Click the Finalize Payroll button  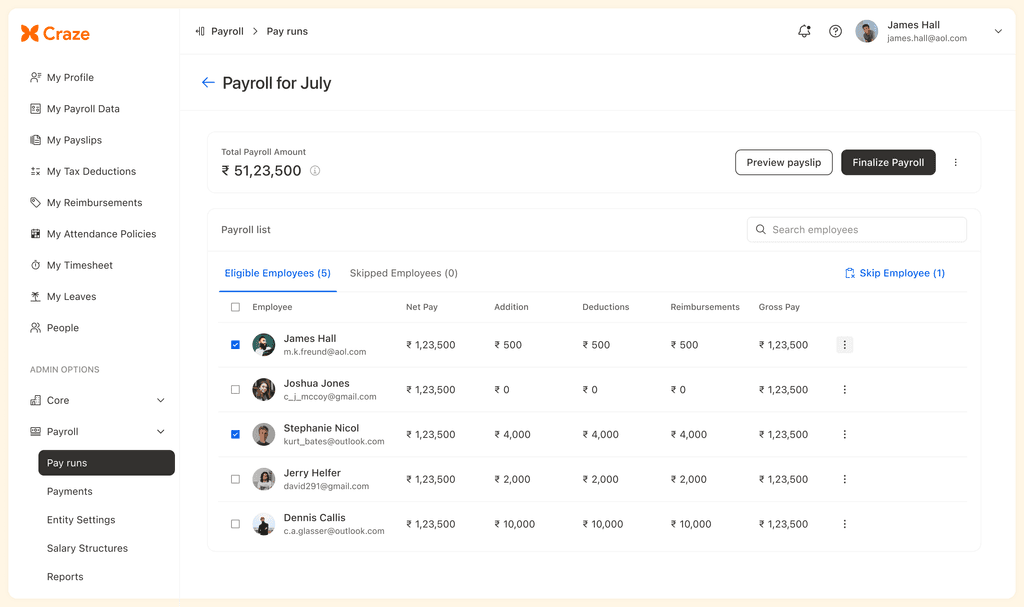(x=888, y=163)
